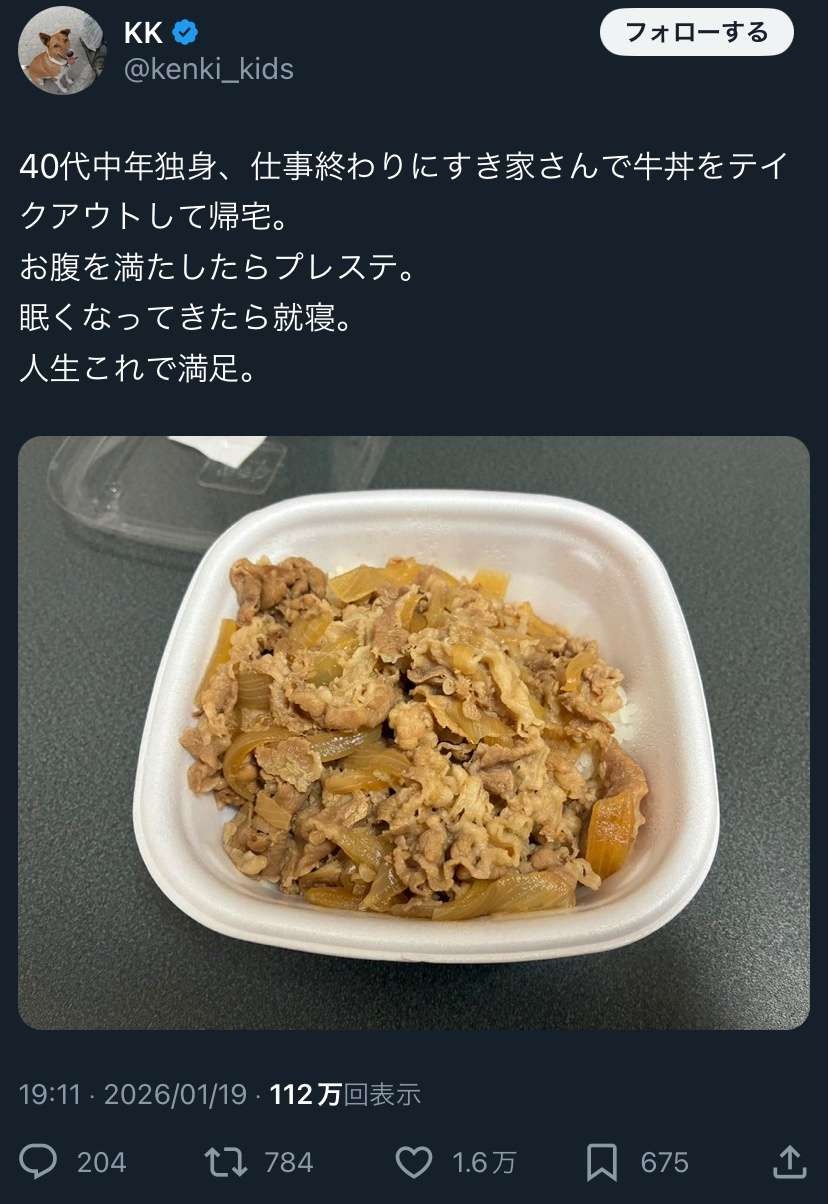Tap the 675 bookmarks count
Image resolution: width=828 pixels, height=1204 pixels.
665,1162
